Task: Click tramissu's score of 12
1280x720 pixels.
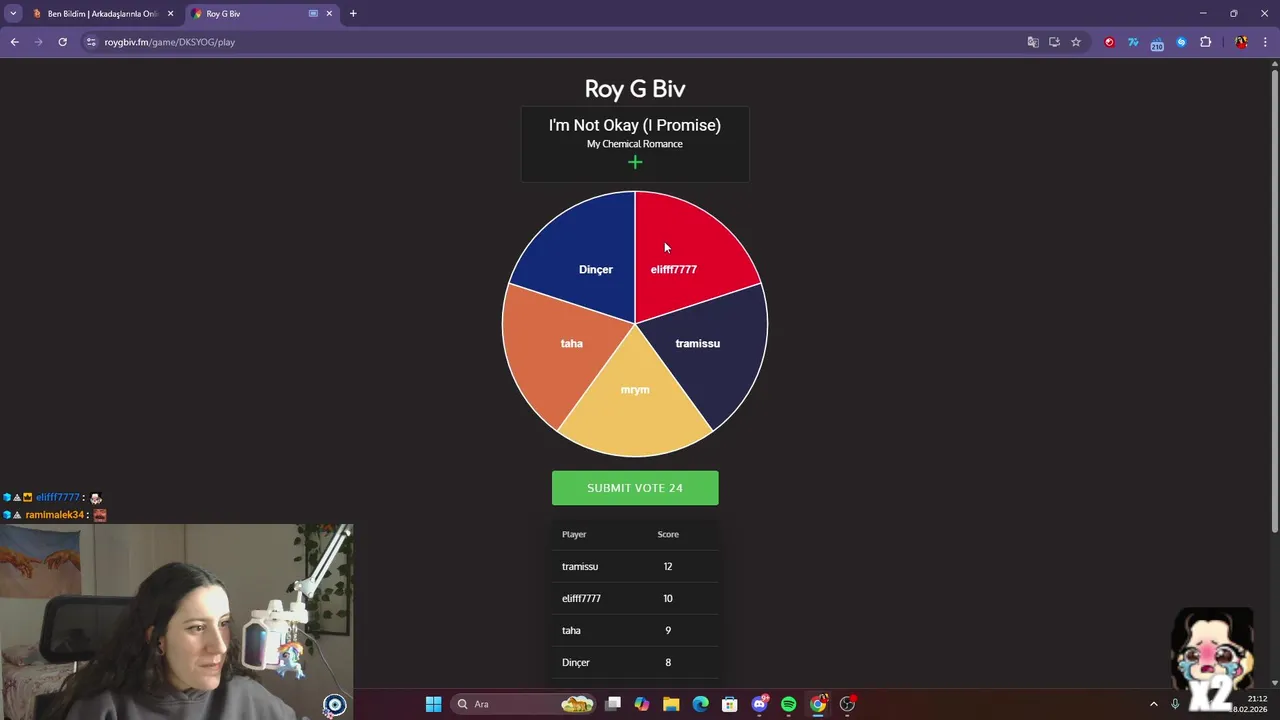Action: (x=668, y=566)
